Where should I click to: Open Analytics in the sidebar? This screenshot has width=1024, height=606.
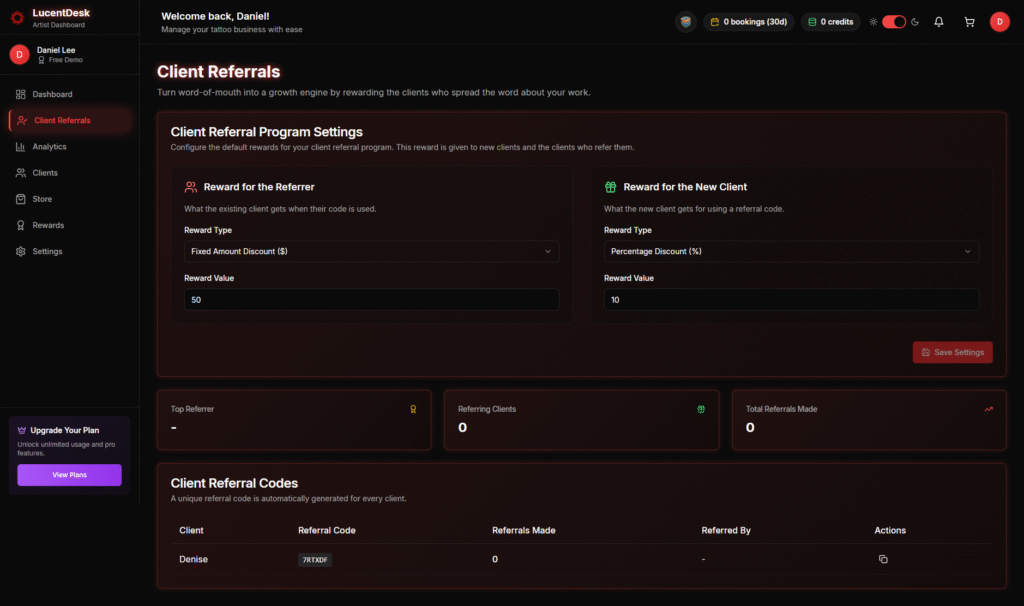click(49, 147)
